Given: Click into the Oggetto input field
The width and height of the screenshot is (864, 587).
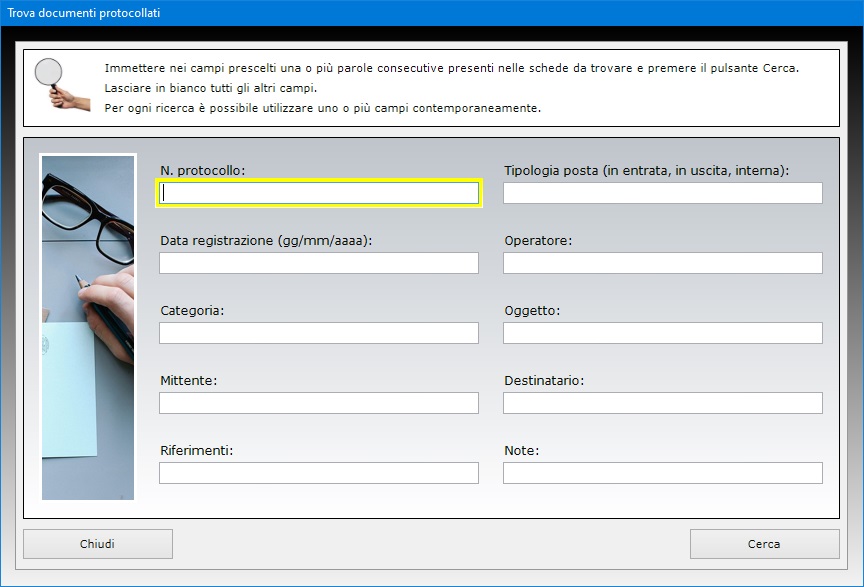Looking at the screenshot, I should point(663,333).
